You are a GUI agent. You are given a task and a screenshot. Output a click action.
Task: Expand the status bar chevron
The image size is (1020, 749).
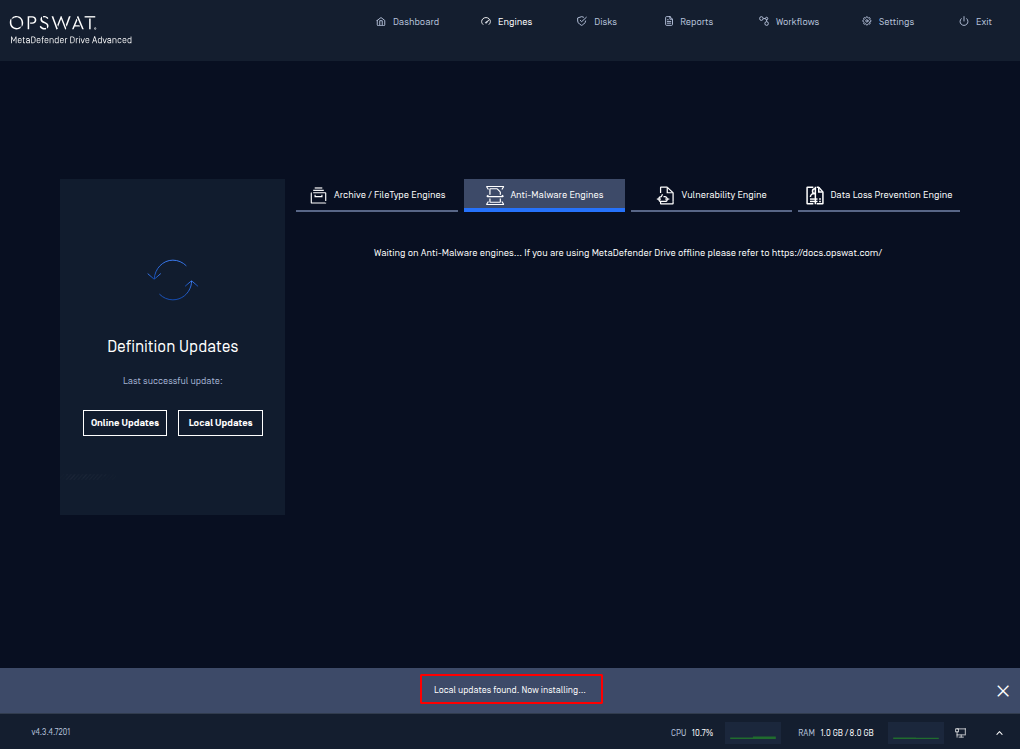coord(999,733)
